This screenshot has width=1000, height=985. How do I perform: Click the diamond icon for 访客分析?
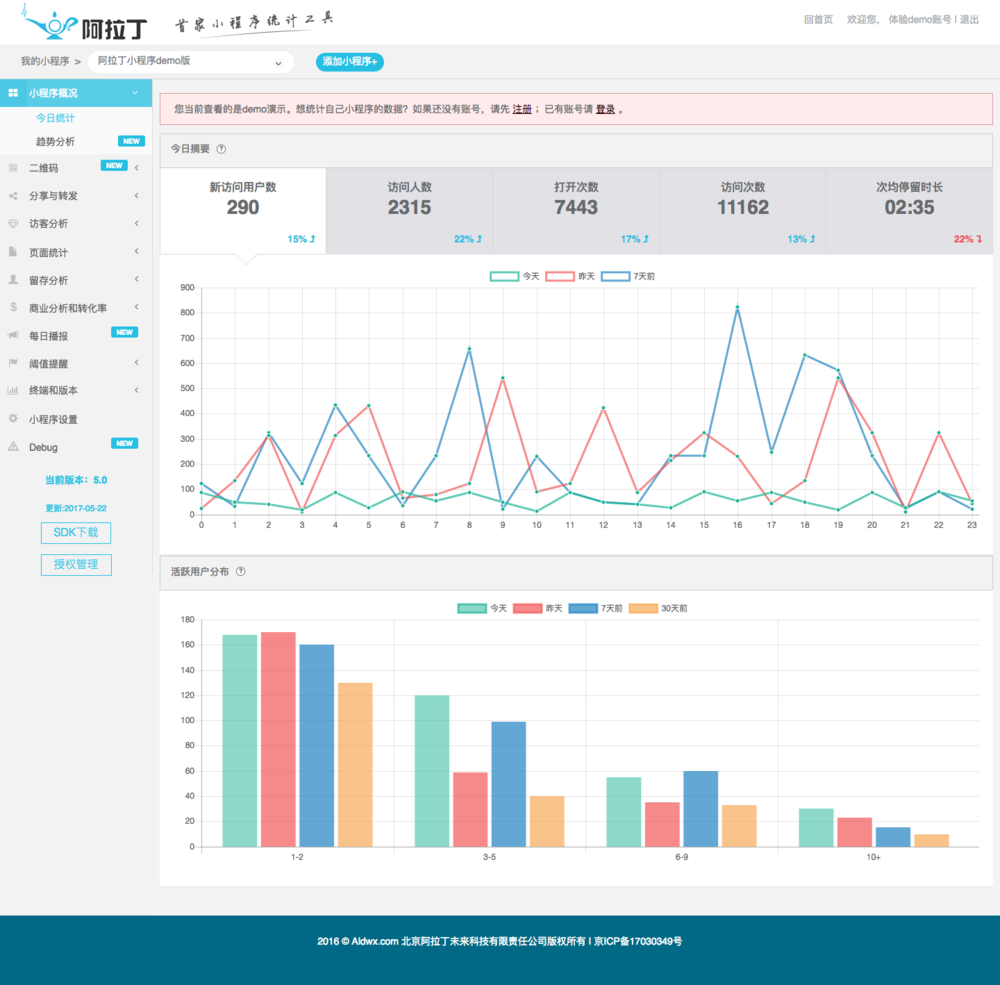point(13,224)
